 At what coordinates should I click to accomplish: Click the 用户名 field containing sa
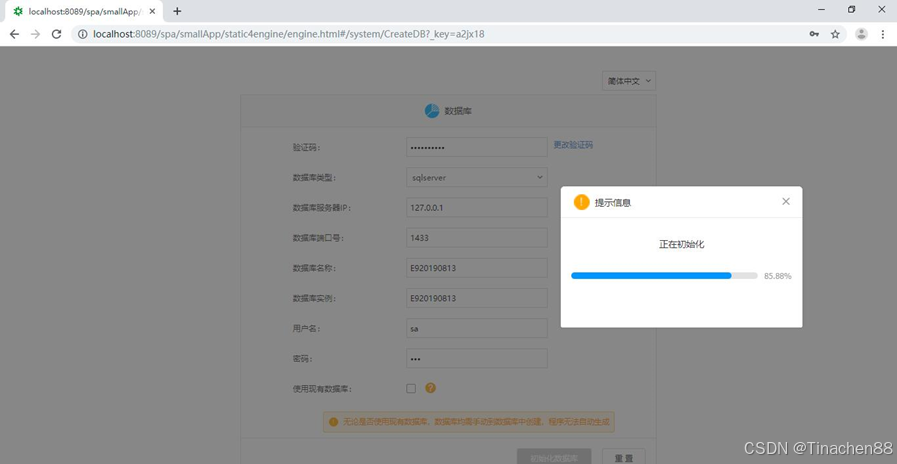tap(476, 328)
